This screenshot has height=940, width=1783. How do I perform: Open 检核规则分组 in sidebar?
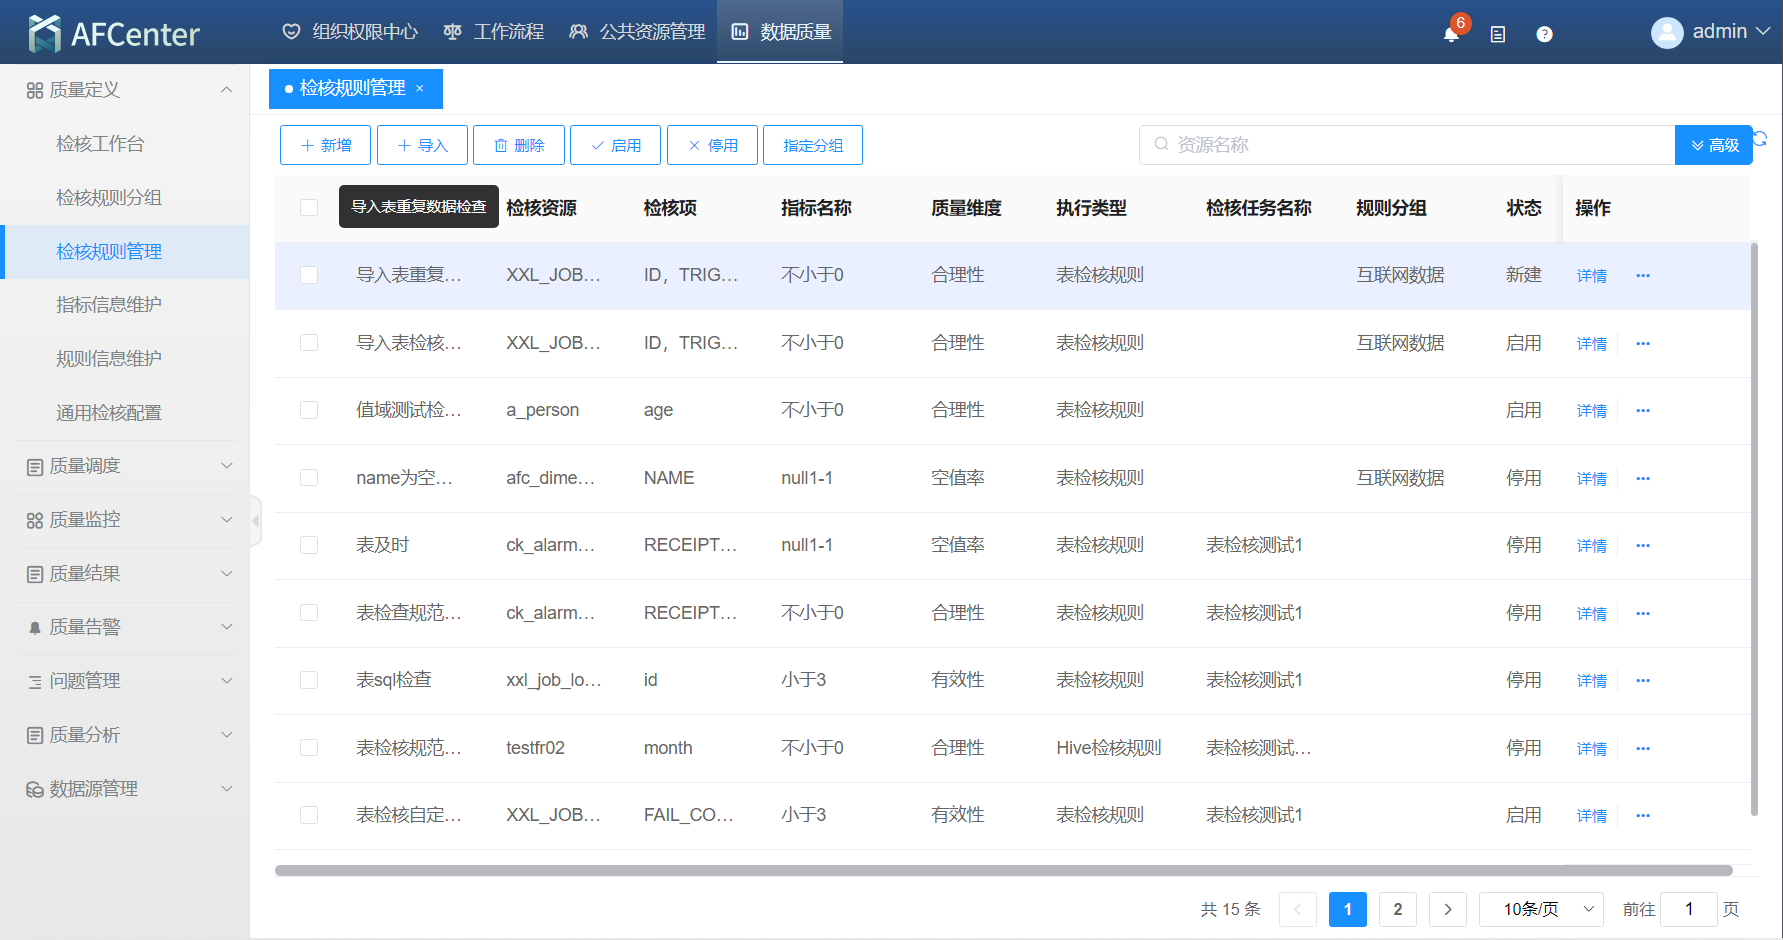(109, 198)
